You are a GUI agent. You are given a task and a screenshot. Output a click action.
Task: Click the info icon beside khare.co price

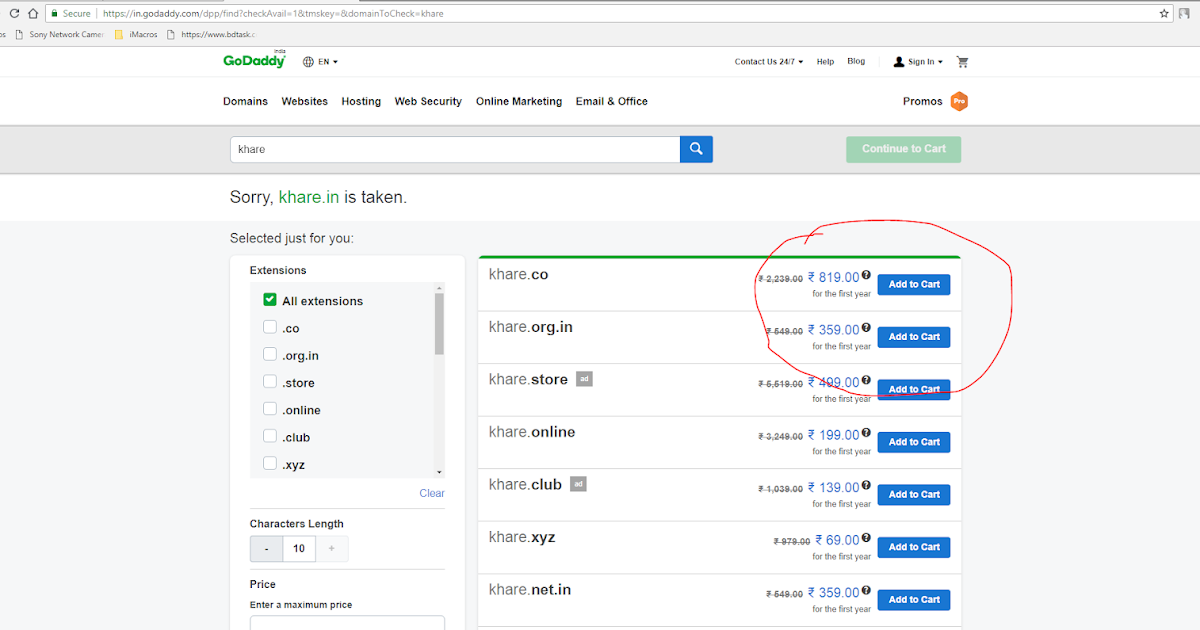866,274
